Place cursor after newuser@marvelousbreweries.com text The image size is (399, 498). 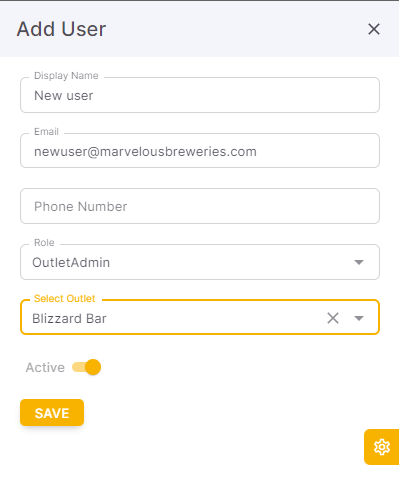(257, 152)
